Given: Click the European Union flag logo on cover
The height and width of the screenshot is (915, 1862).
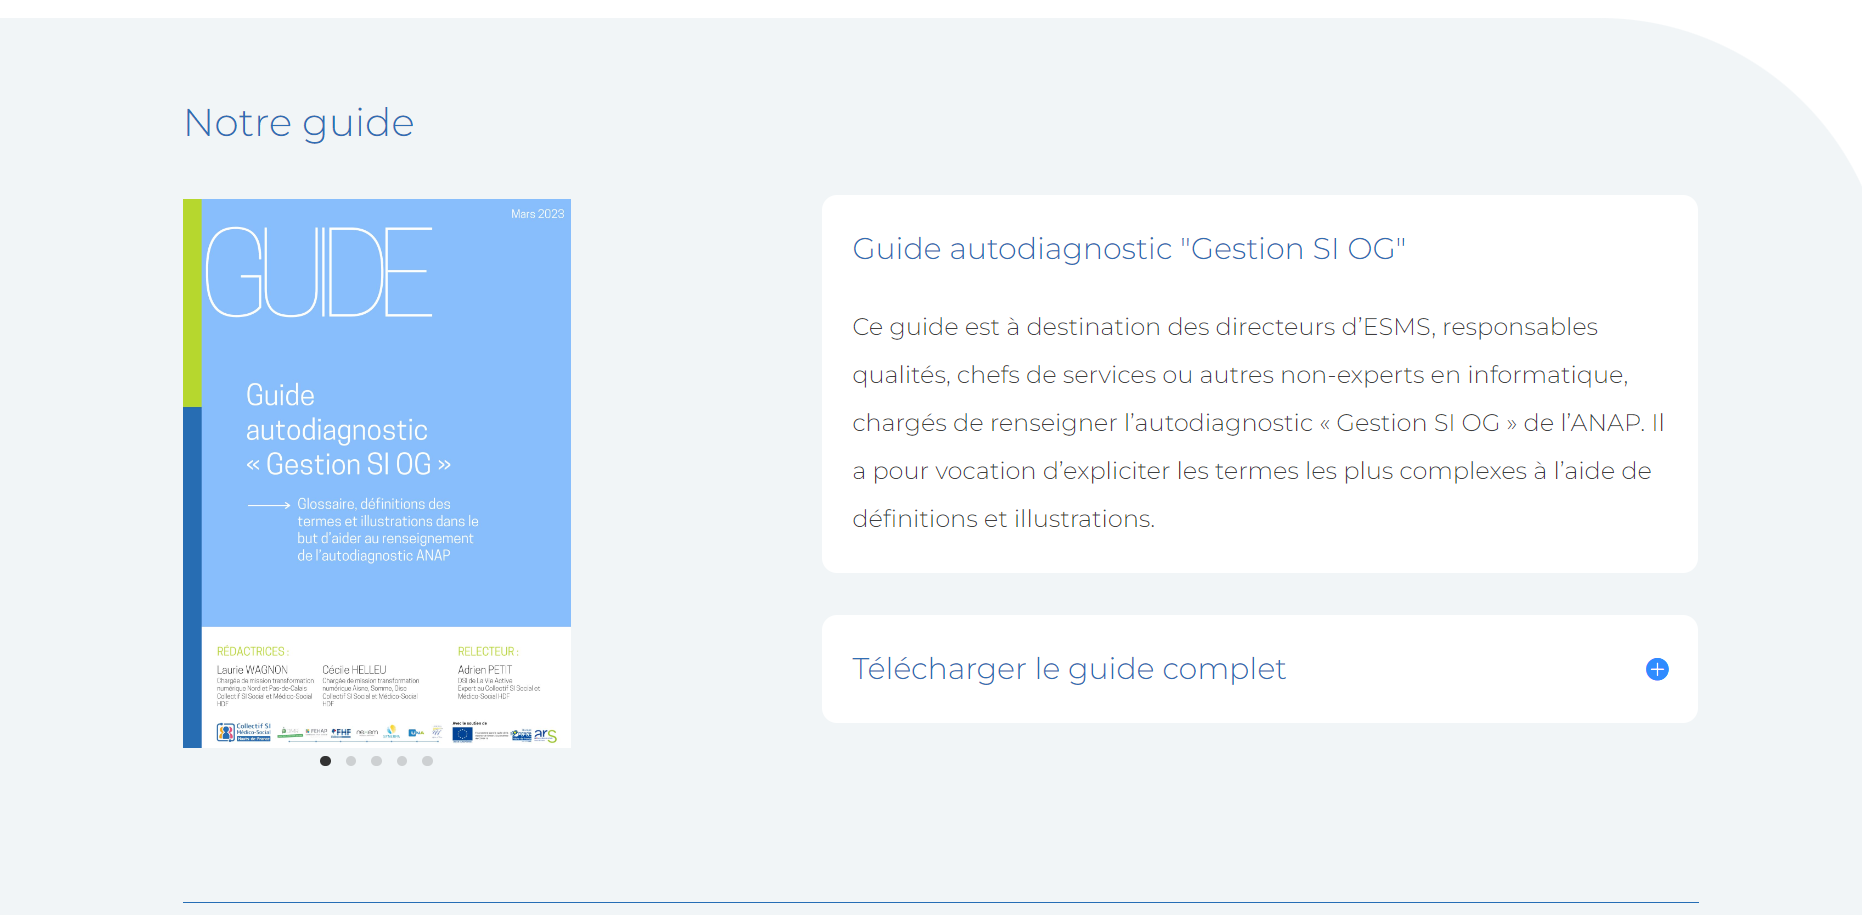Looking at the screenshot, I should coord(462,734).
